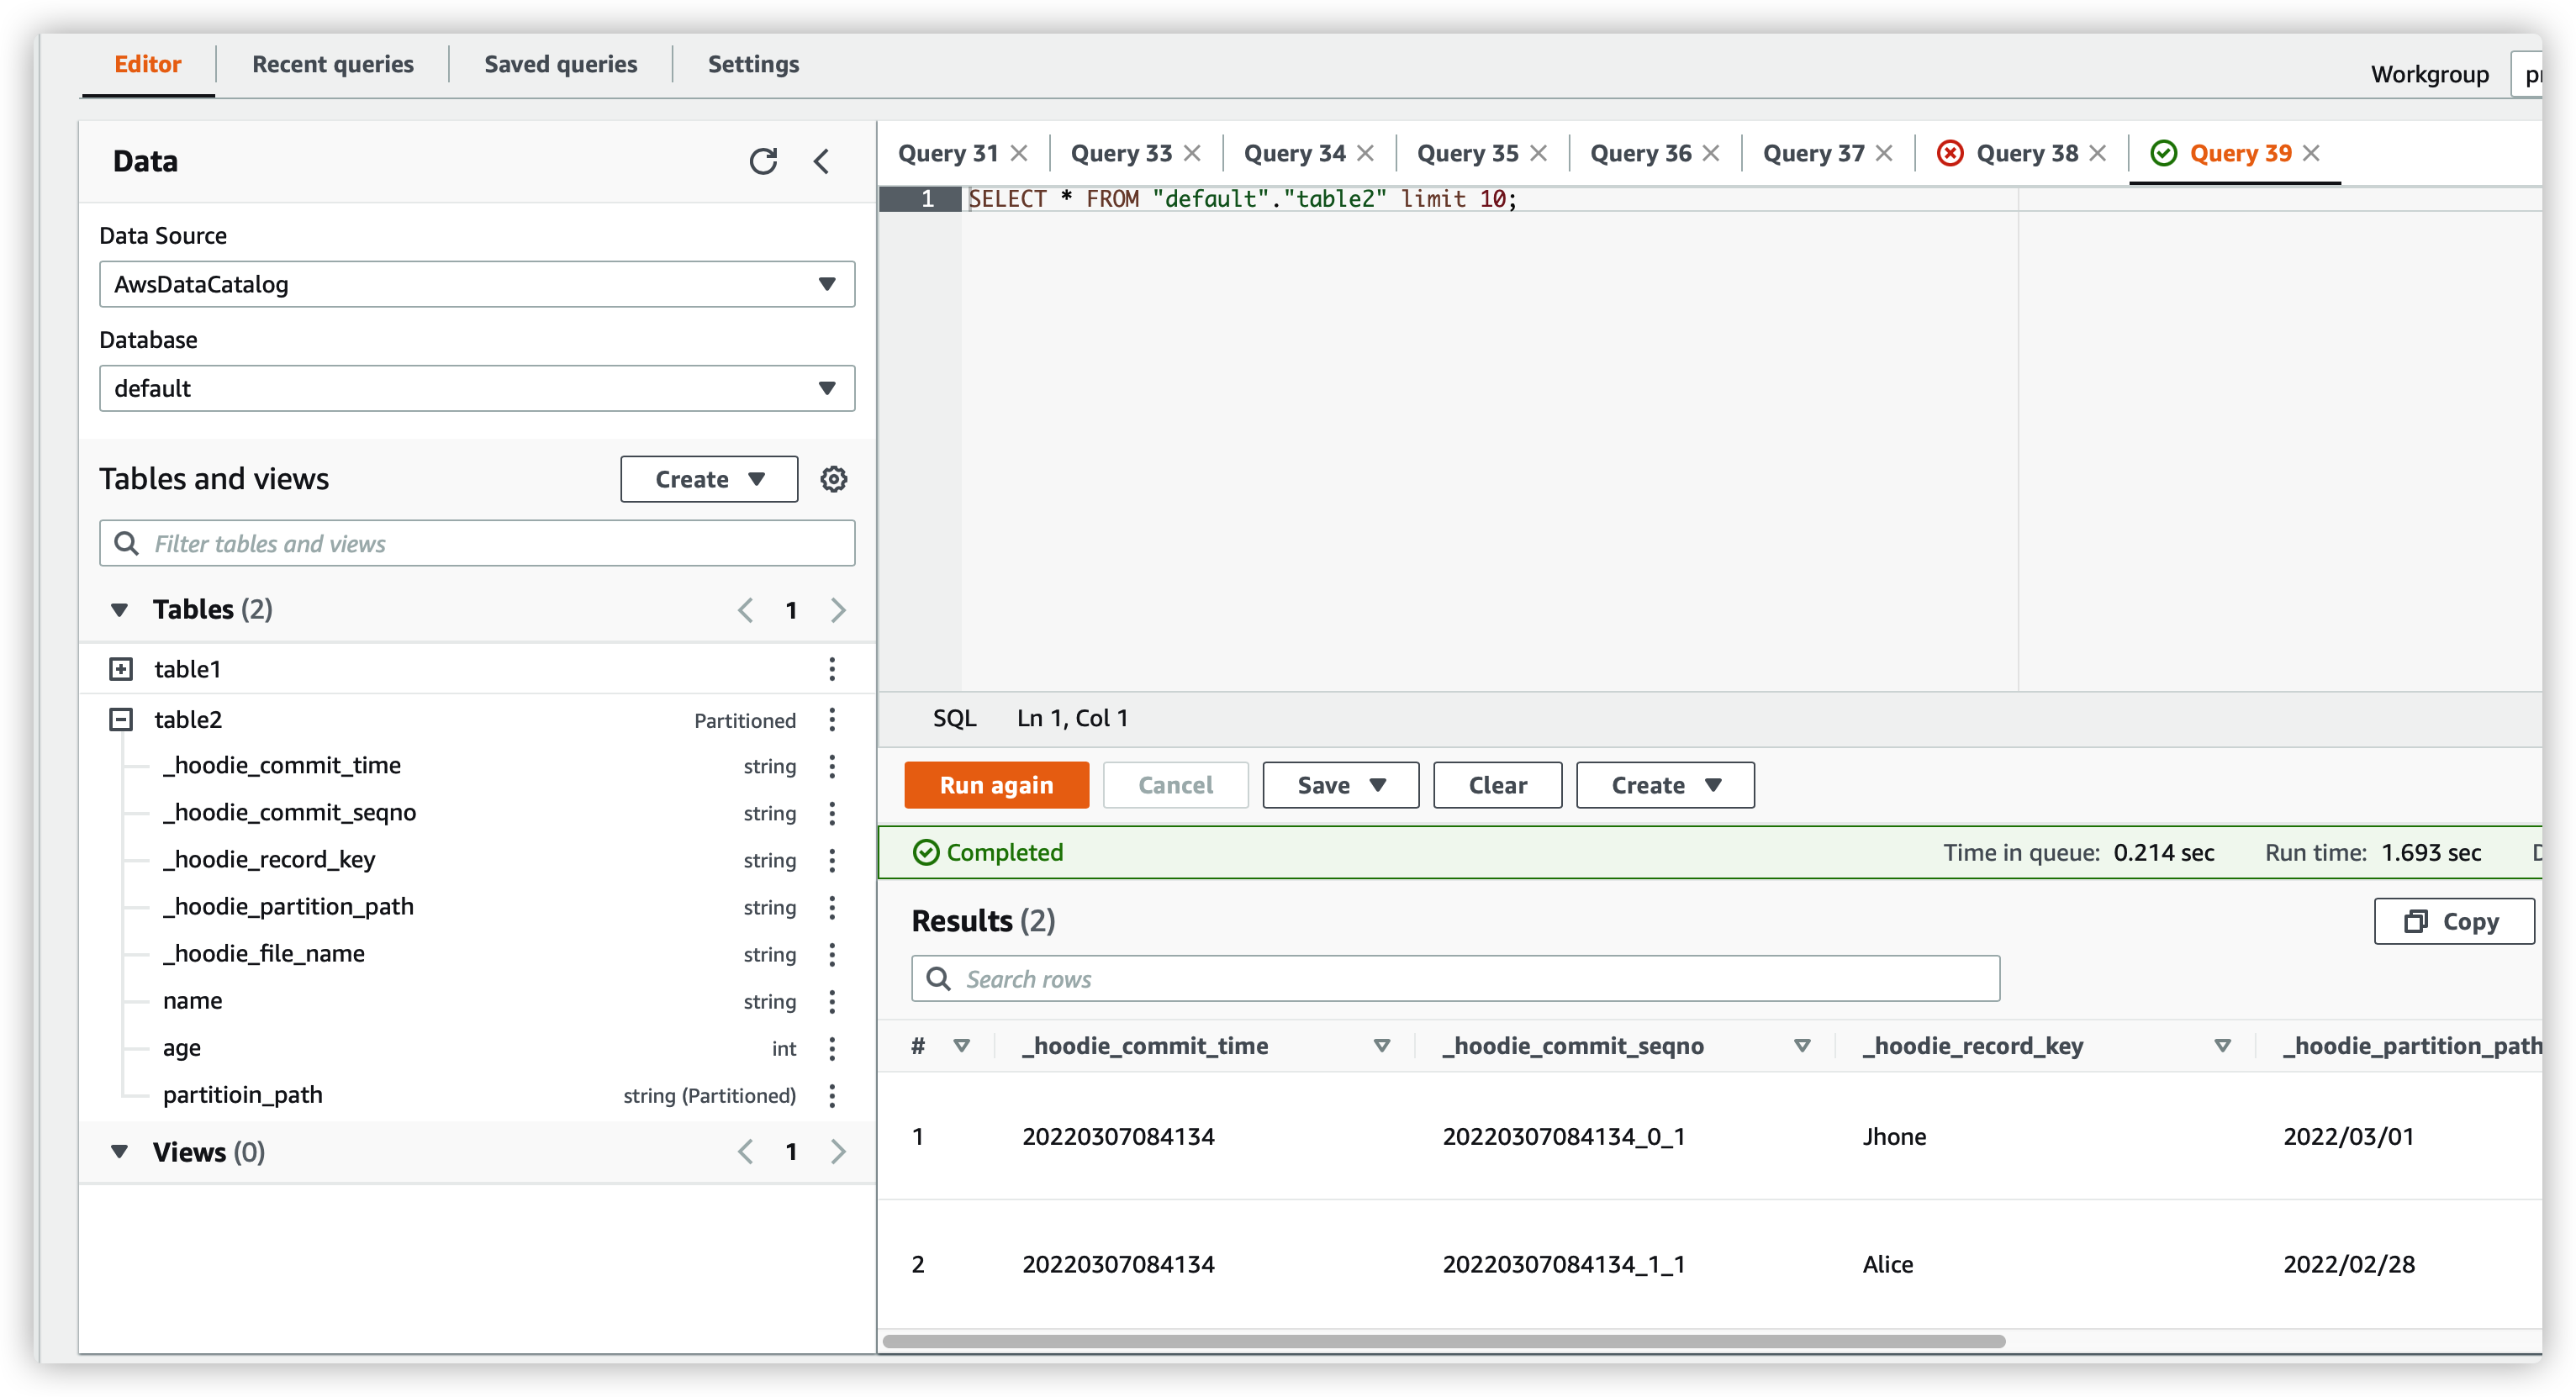Focus the Search rows field
This screenshot has width=2576, height=1397.
[1455, 979]
